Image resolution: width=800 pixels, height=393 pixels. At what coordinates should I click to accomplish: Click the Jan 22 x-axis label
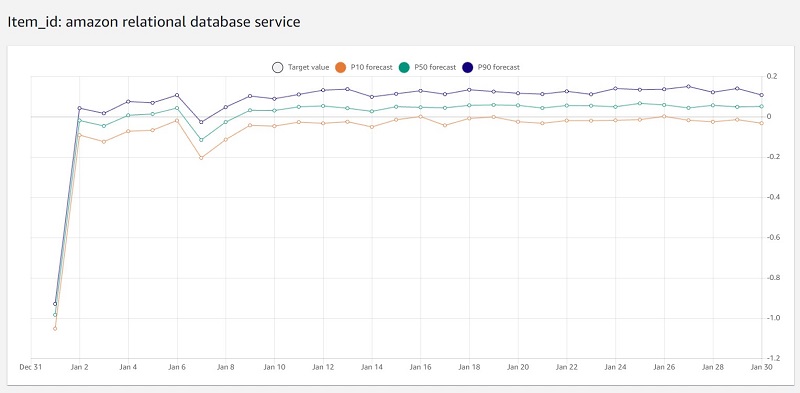(x=567, y=367)
